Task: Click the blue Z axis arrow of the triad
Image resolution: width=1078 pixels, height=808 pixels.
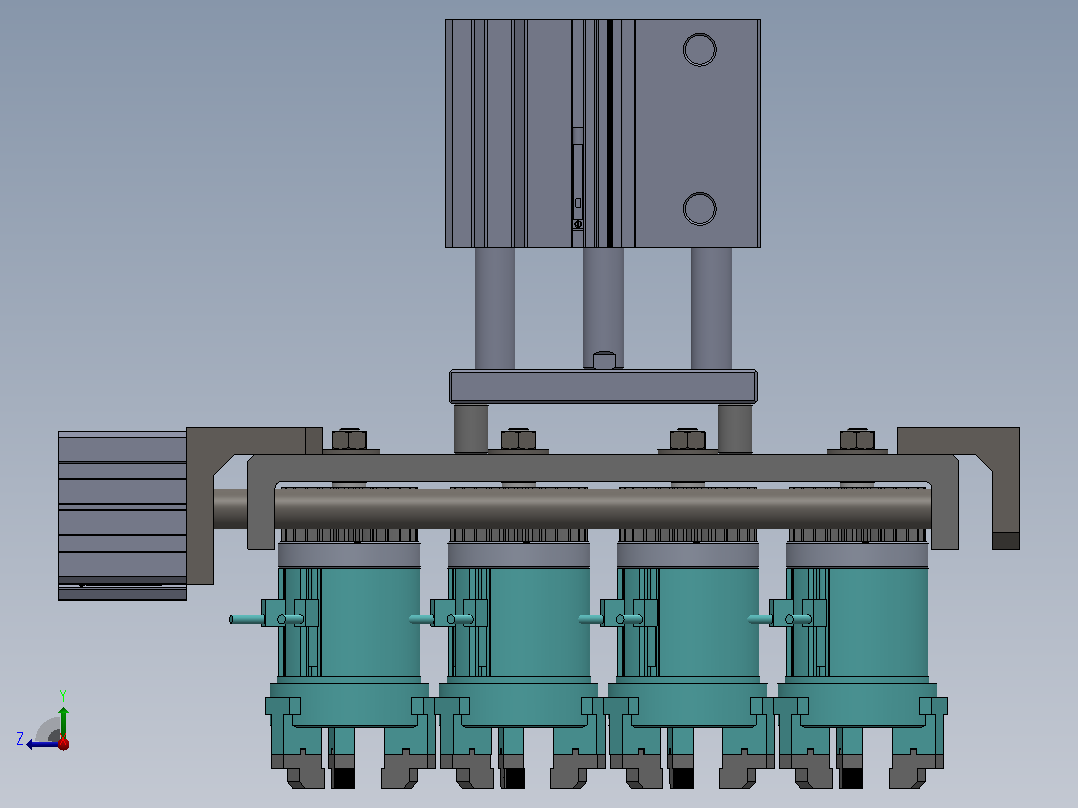Action: click(x=41, y=744)
